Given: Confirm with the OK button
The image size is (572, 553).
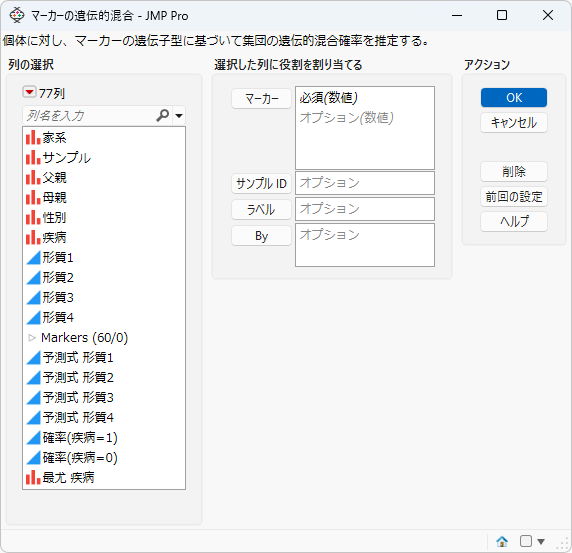Looking at the screenshot, I should (x=514, y=97).
